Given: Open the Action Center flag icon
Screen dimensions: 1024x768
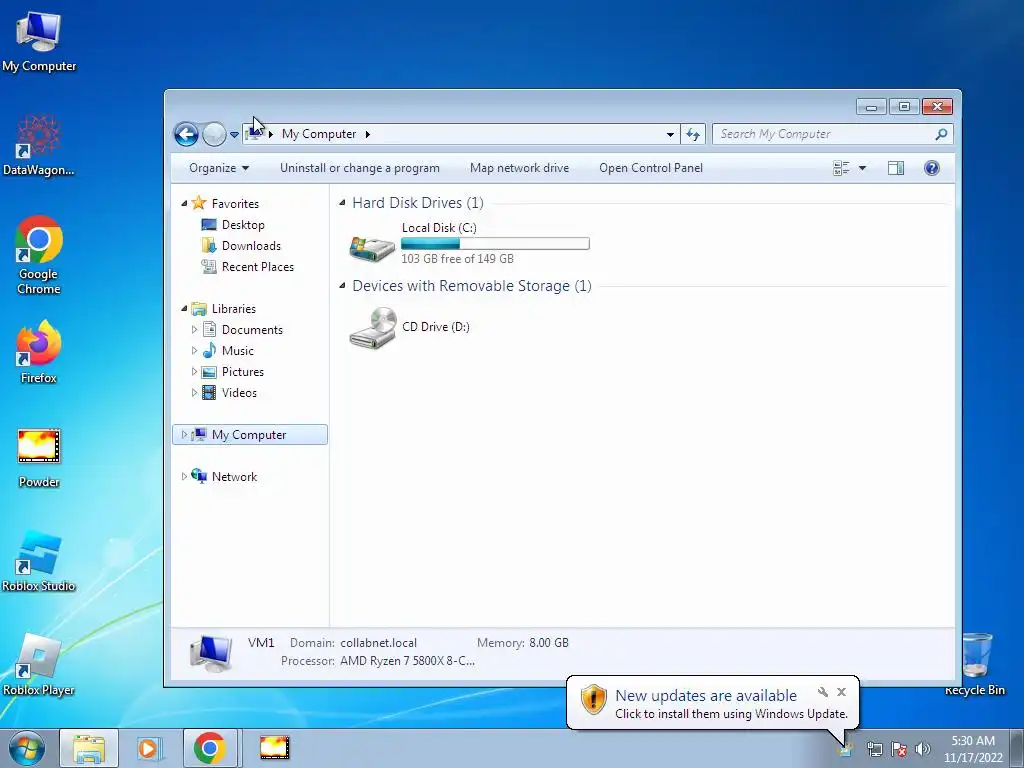Looking at the screenshot, I should pos(899,750).
